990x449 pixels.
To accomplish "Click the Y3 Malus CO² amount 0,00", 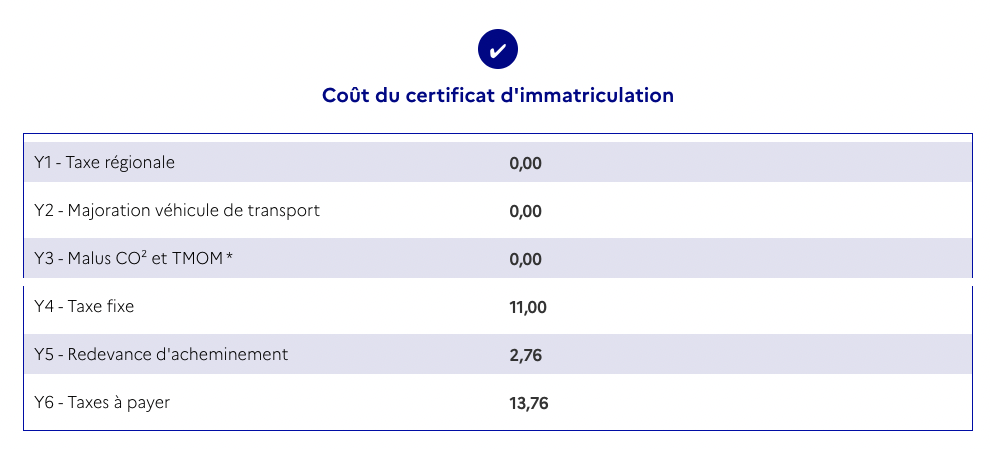I will tap(525, 259).
